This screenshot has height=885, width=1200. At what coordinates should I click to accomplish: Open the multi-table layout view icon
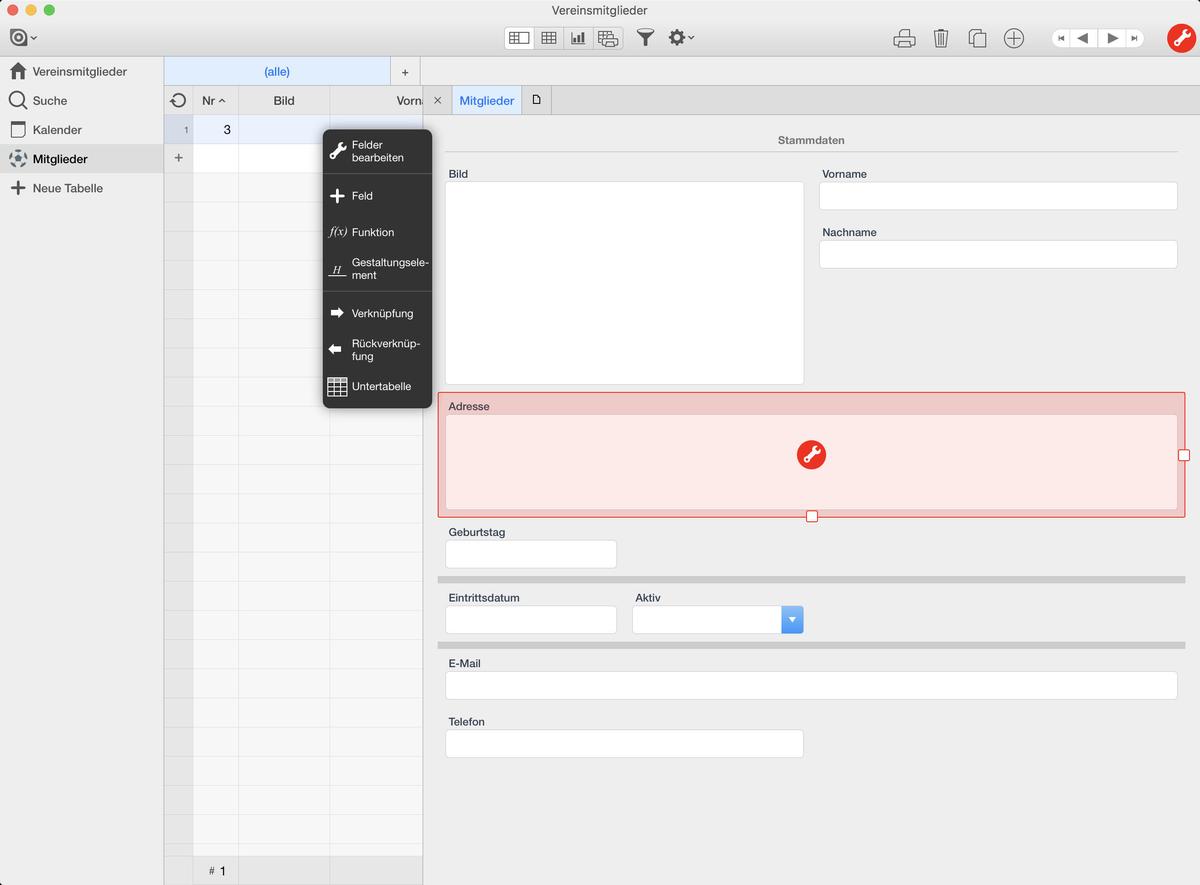(608, 38)
